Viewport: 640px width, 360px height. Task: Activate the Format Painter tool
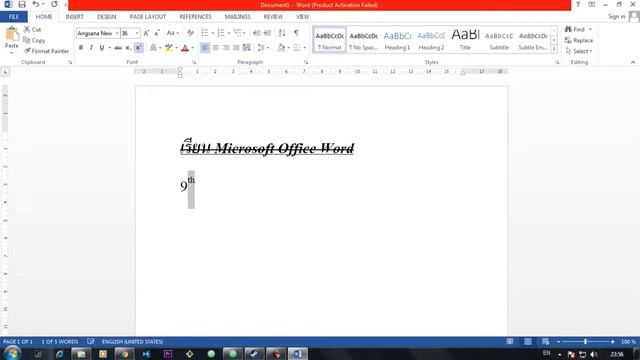pyautogui.click(x=46, y=51)
